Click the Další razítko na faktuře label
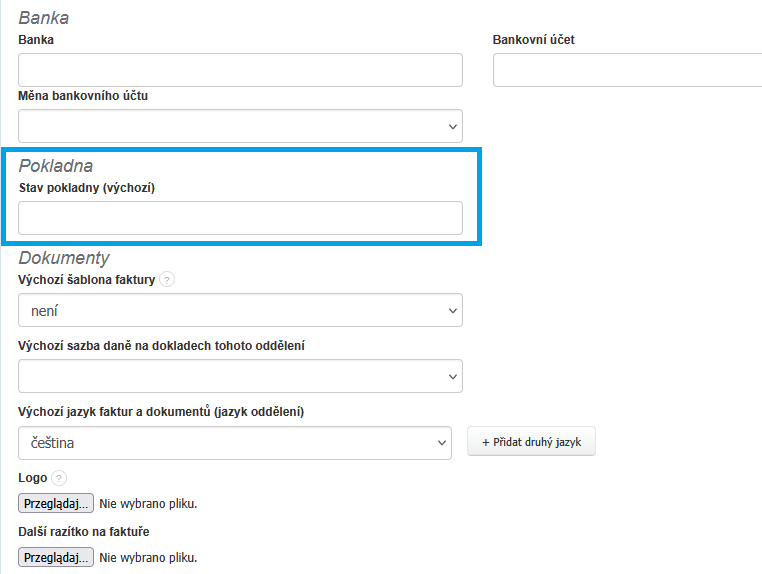 83,532
